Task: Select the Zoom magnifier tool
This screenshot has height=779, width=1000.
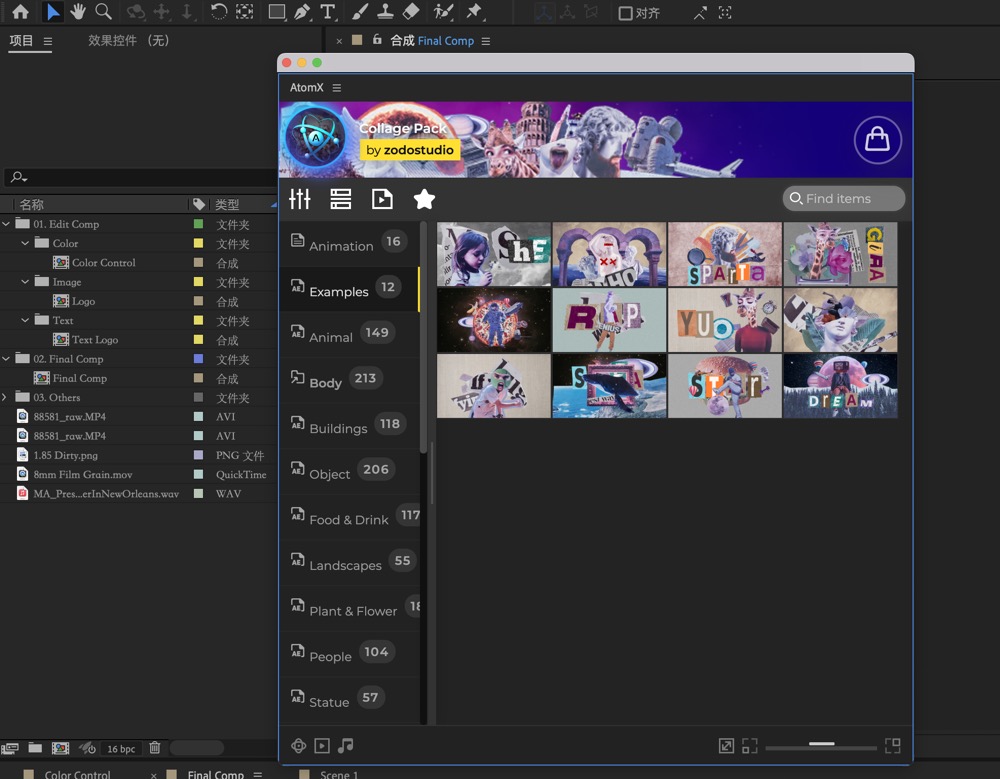Action: pyautogui.click(x=103, y=13)
